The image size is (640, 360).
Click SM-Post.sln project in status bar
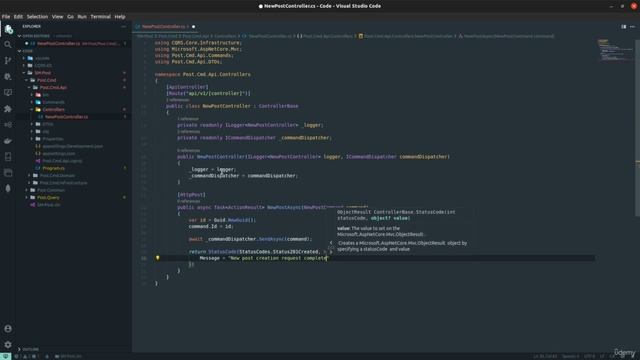tap(68, 356)
